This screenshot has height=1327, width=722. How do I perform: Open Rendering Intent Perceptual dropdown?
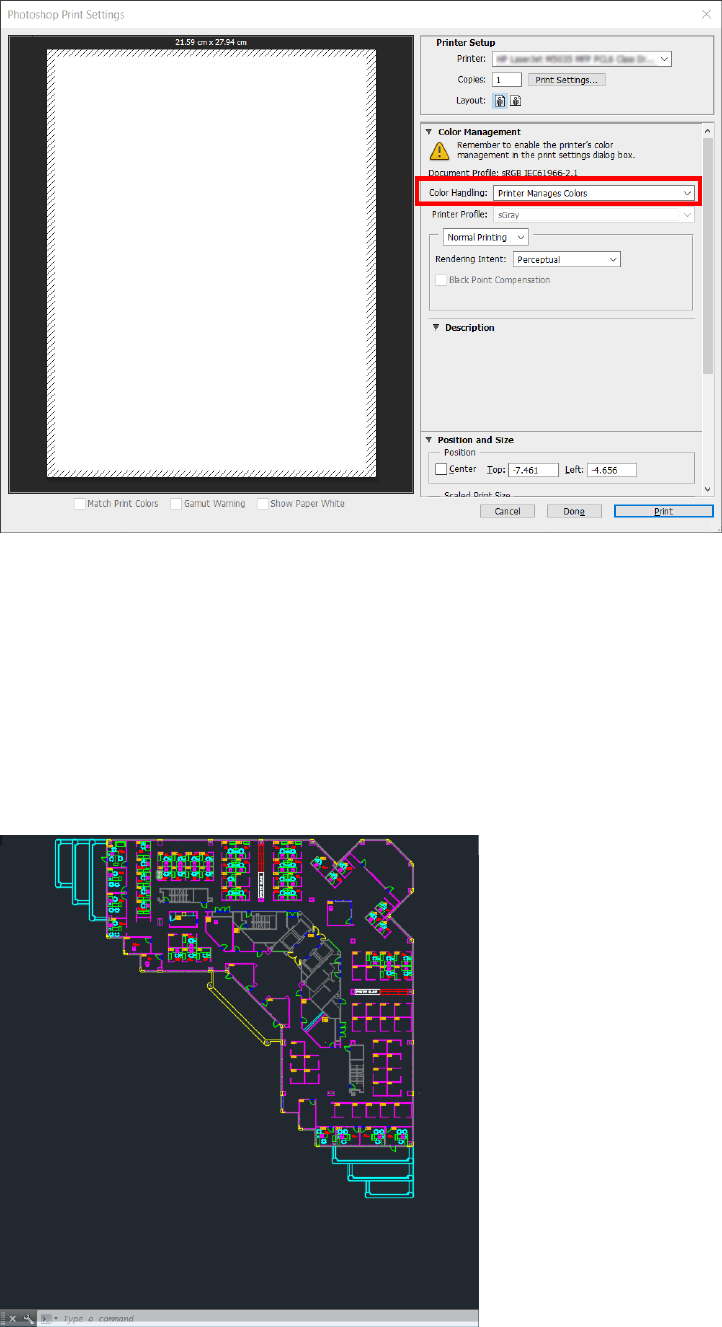(x=567, y=259)
